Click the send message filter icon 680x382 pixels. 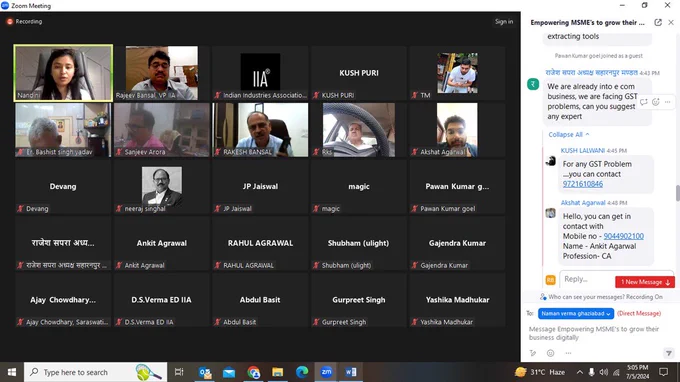[669, 353]
